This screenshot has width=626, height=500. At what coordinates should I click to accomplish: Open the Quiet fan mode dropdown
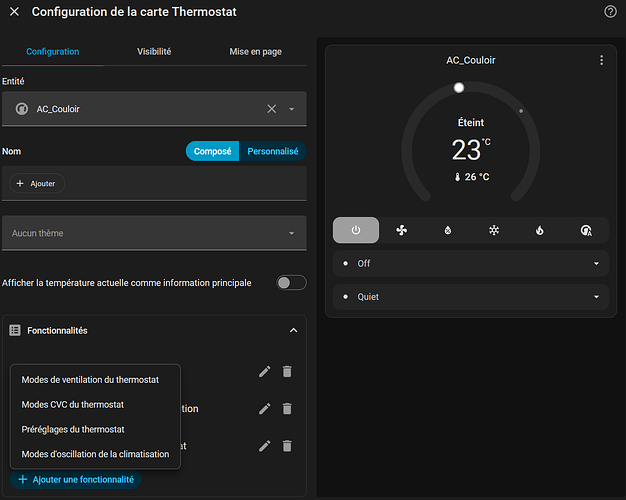pyautogui.click(x=471, y=297)
